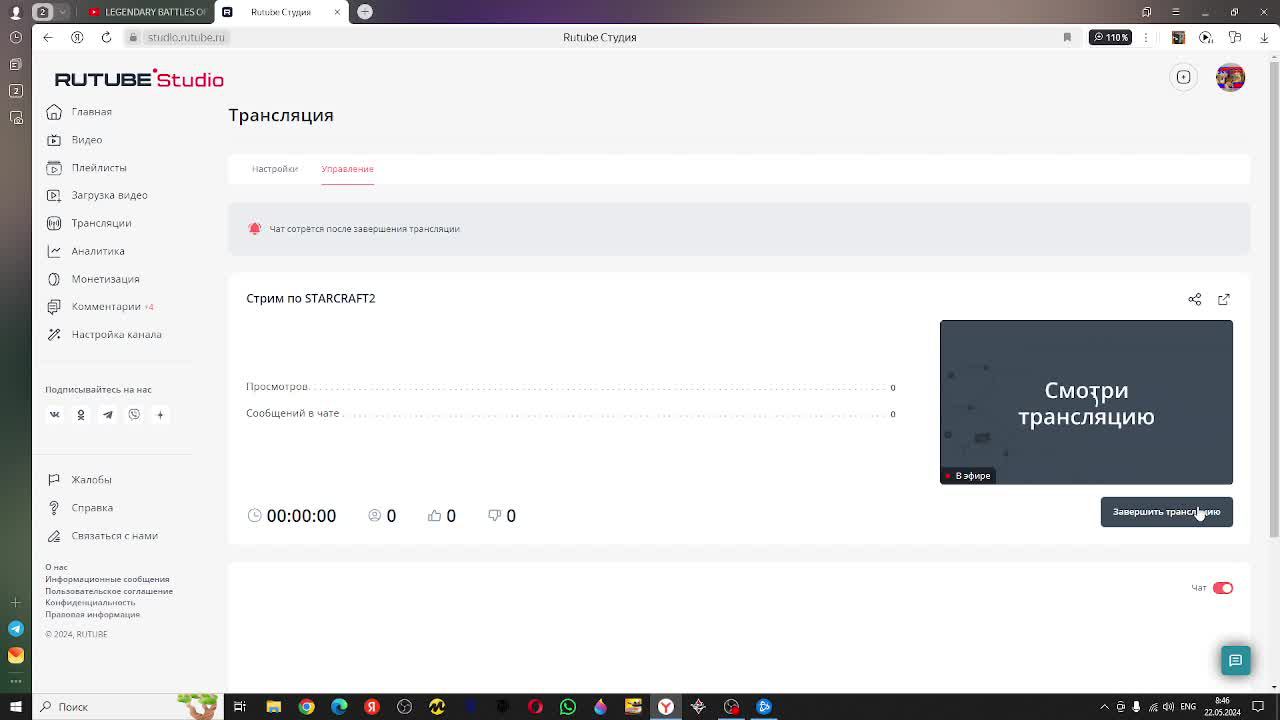Expand the tab group dropdown arrow
The width and height of the screenshot is (1280, 720).
(63, 12)
